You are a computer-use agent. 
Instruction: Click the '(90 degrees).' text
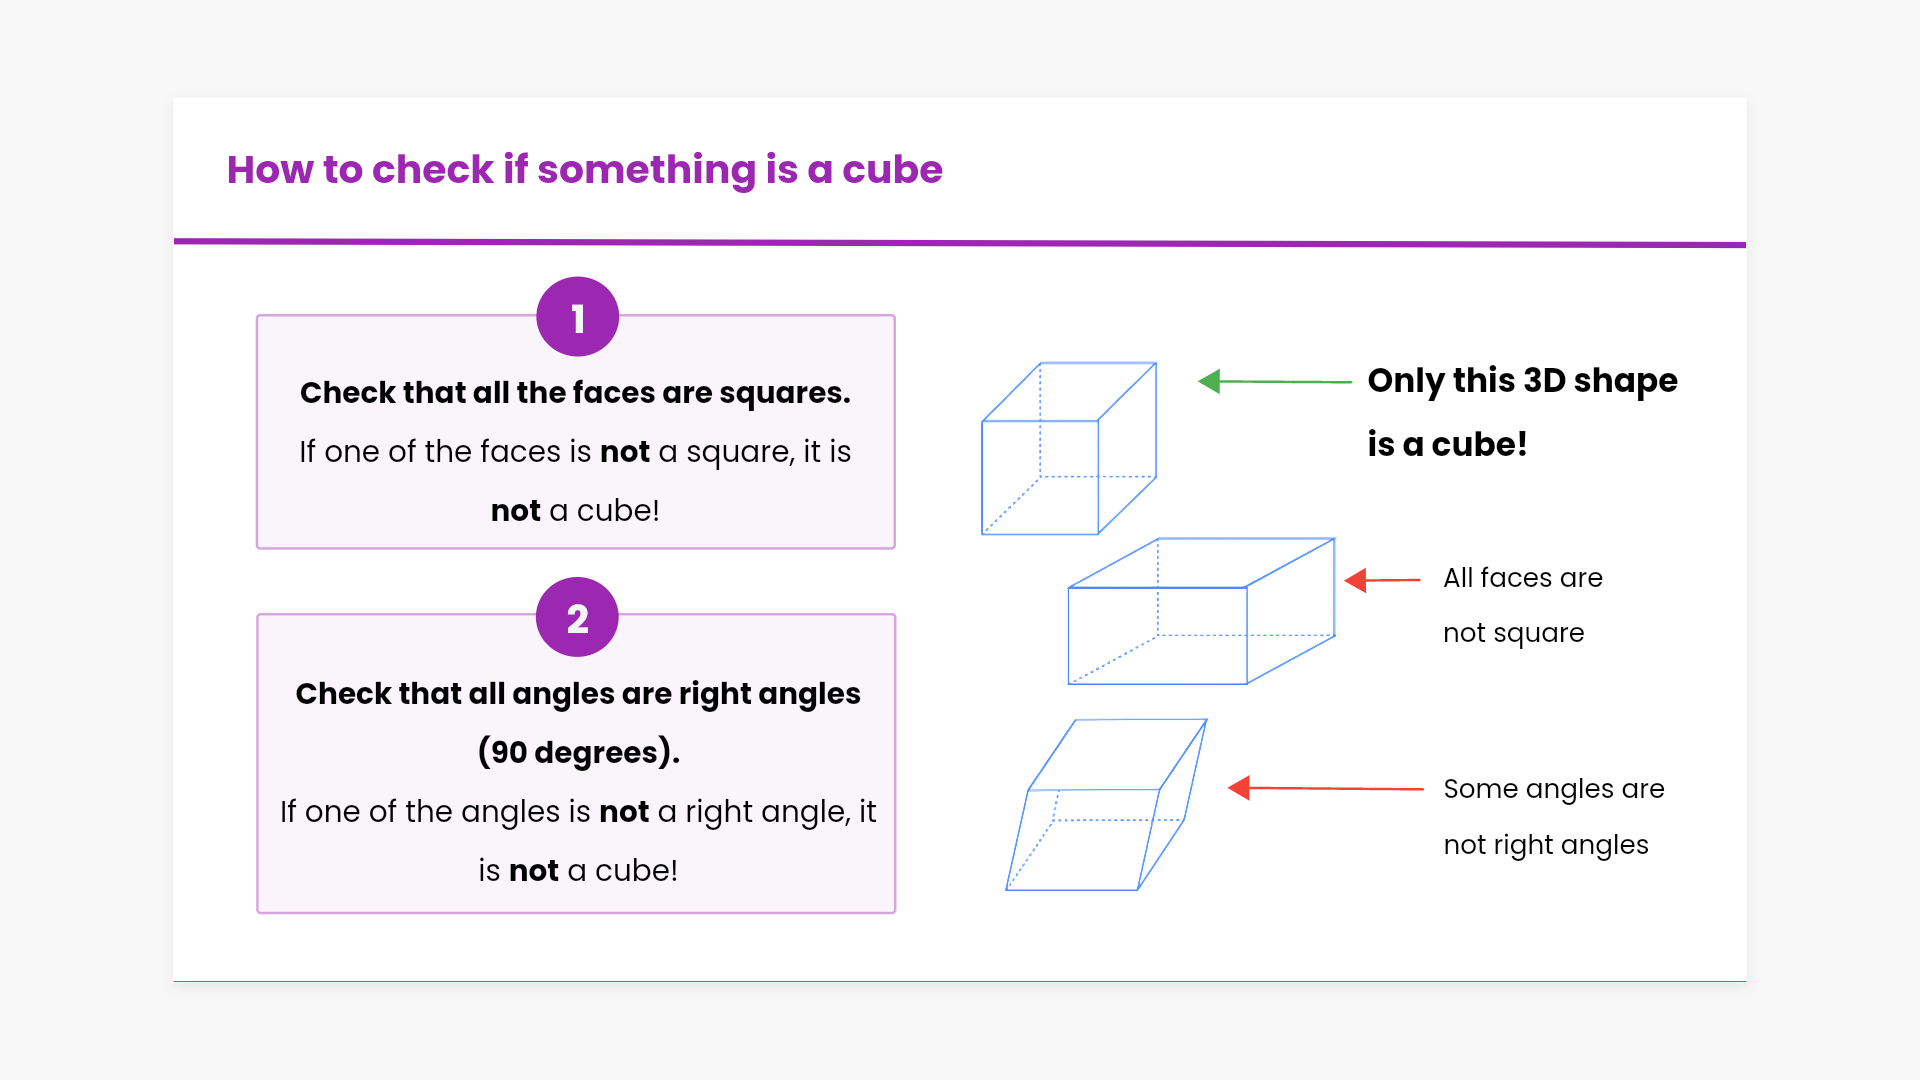coord(578,752)
